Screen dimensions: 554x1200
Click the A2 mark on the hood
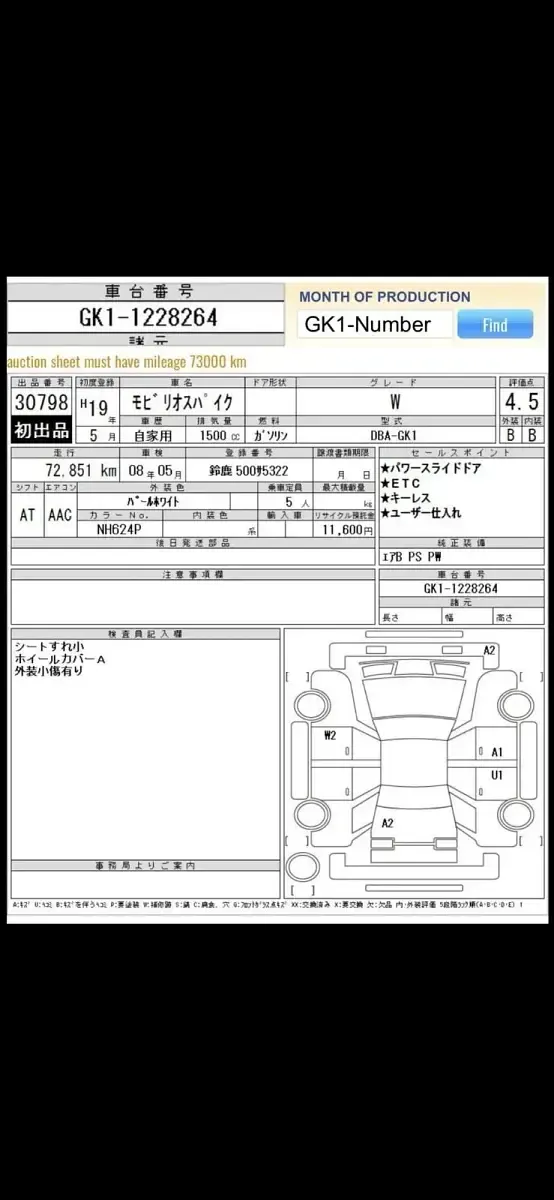389,823
